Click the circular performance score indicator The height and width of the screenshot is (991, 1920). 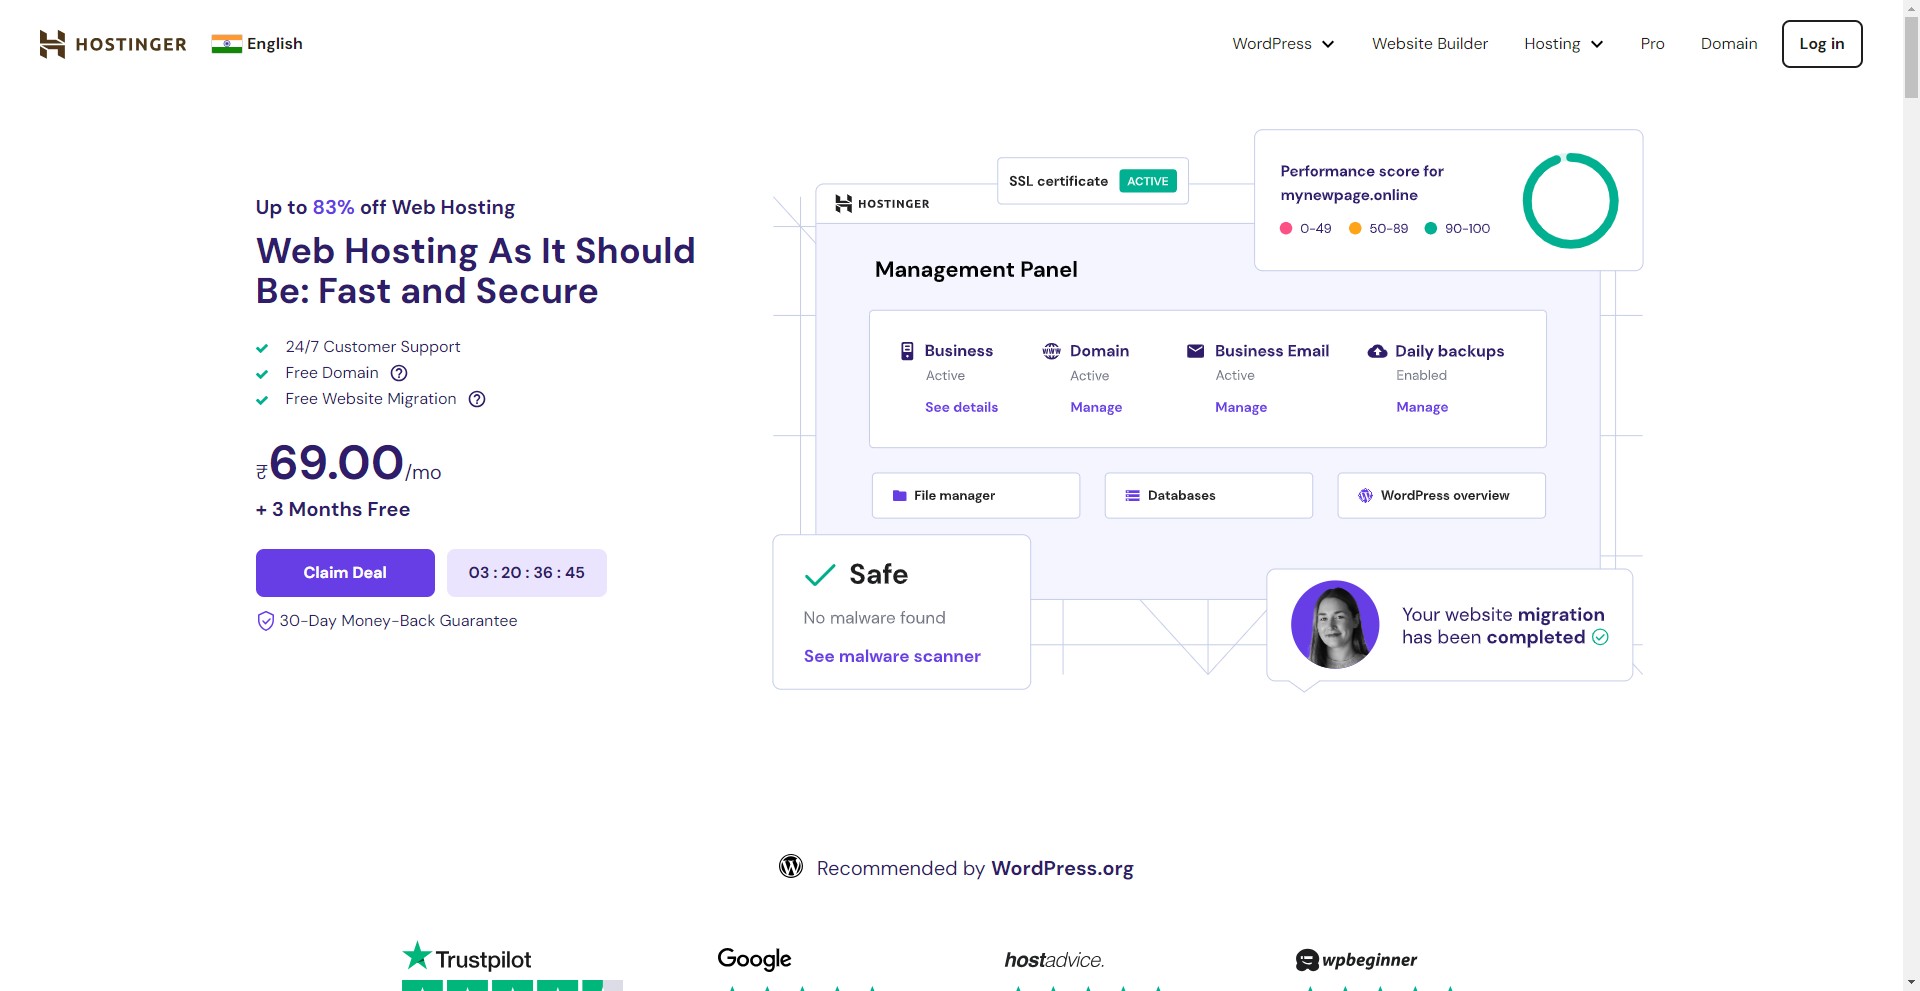pos(1570,200)
